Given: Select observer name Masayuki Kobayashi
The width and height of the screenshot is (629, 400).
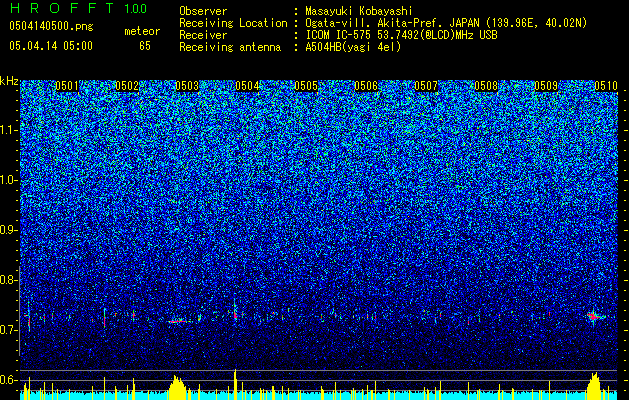Looking at the screenshot, I should click(x=359, y=11).
